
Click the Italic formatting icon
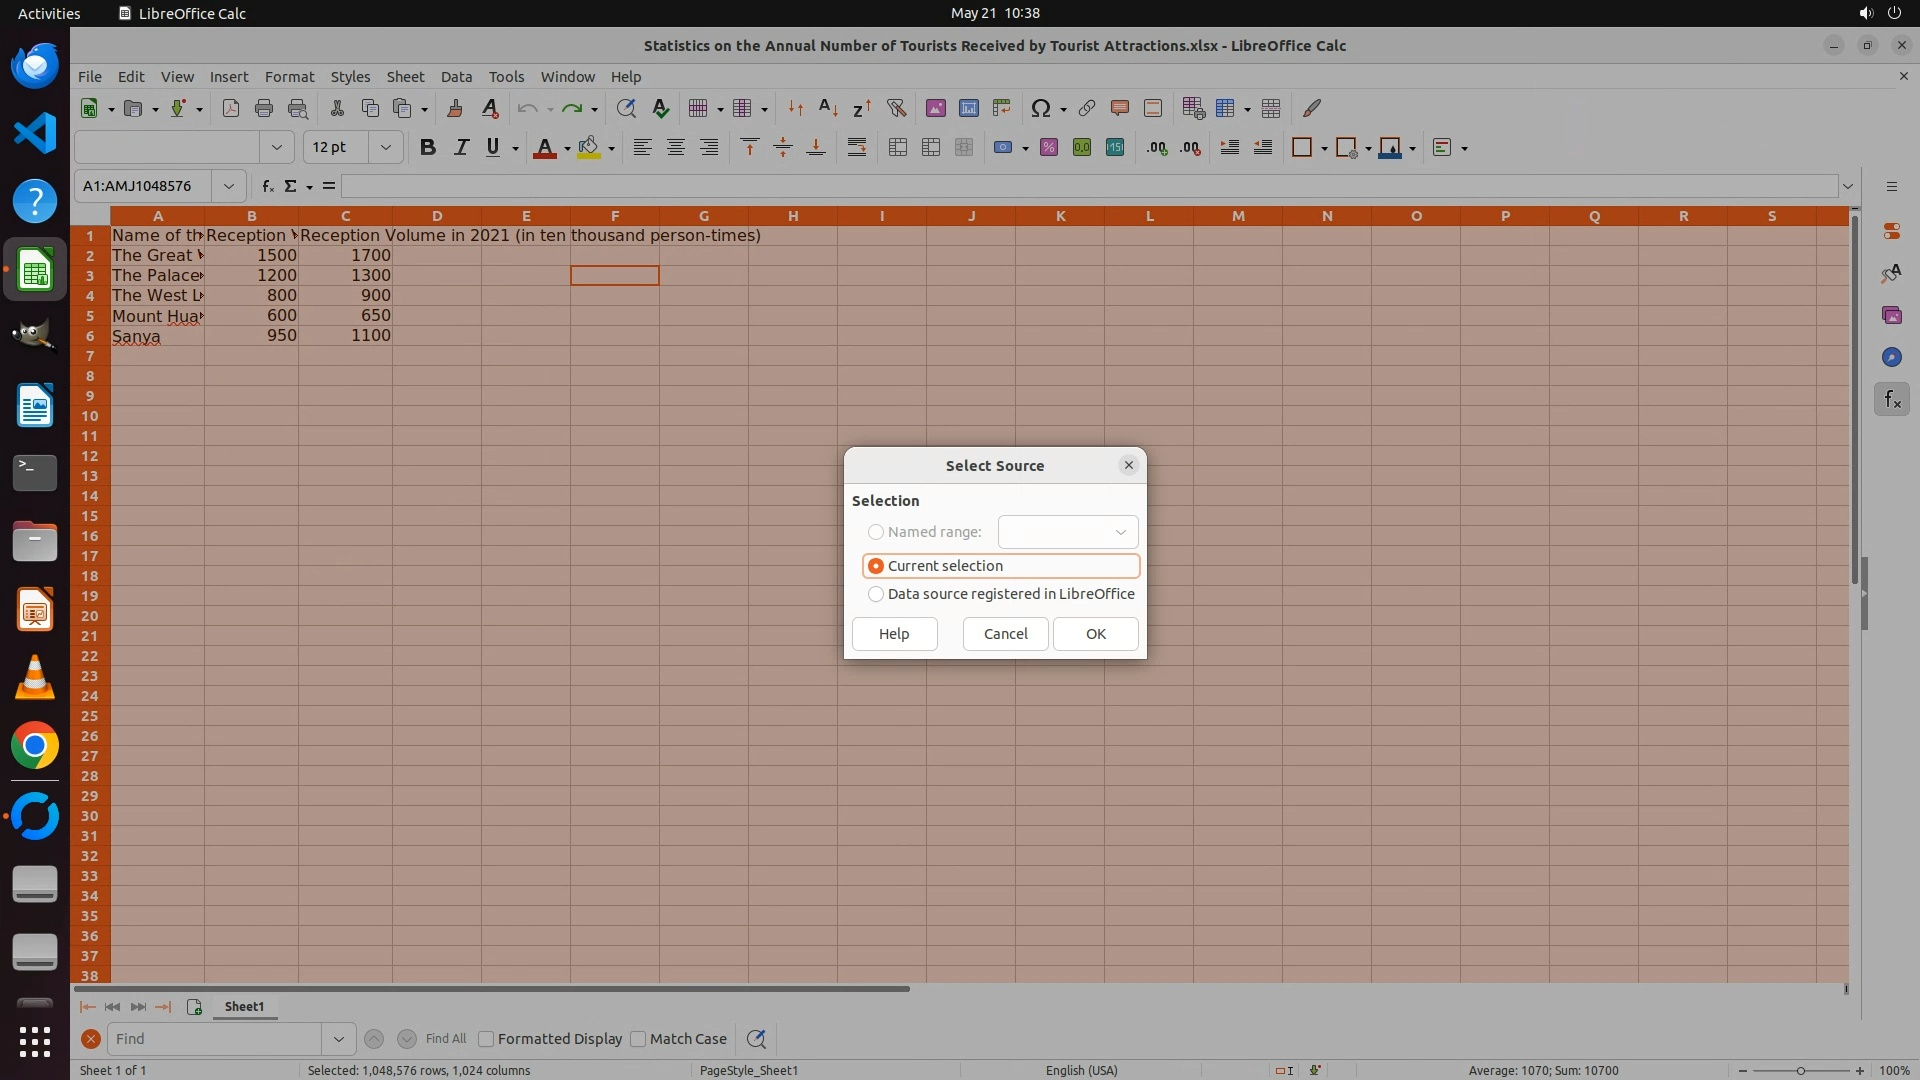(461, 148)
